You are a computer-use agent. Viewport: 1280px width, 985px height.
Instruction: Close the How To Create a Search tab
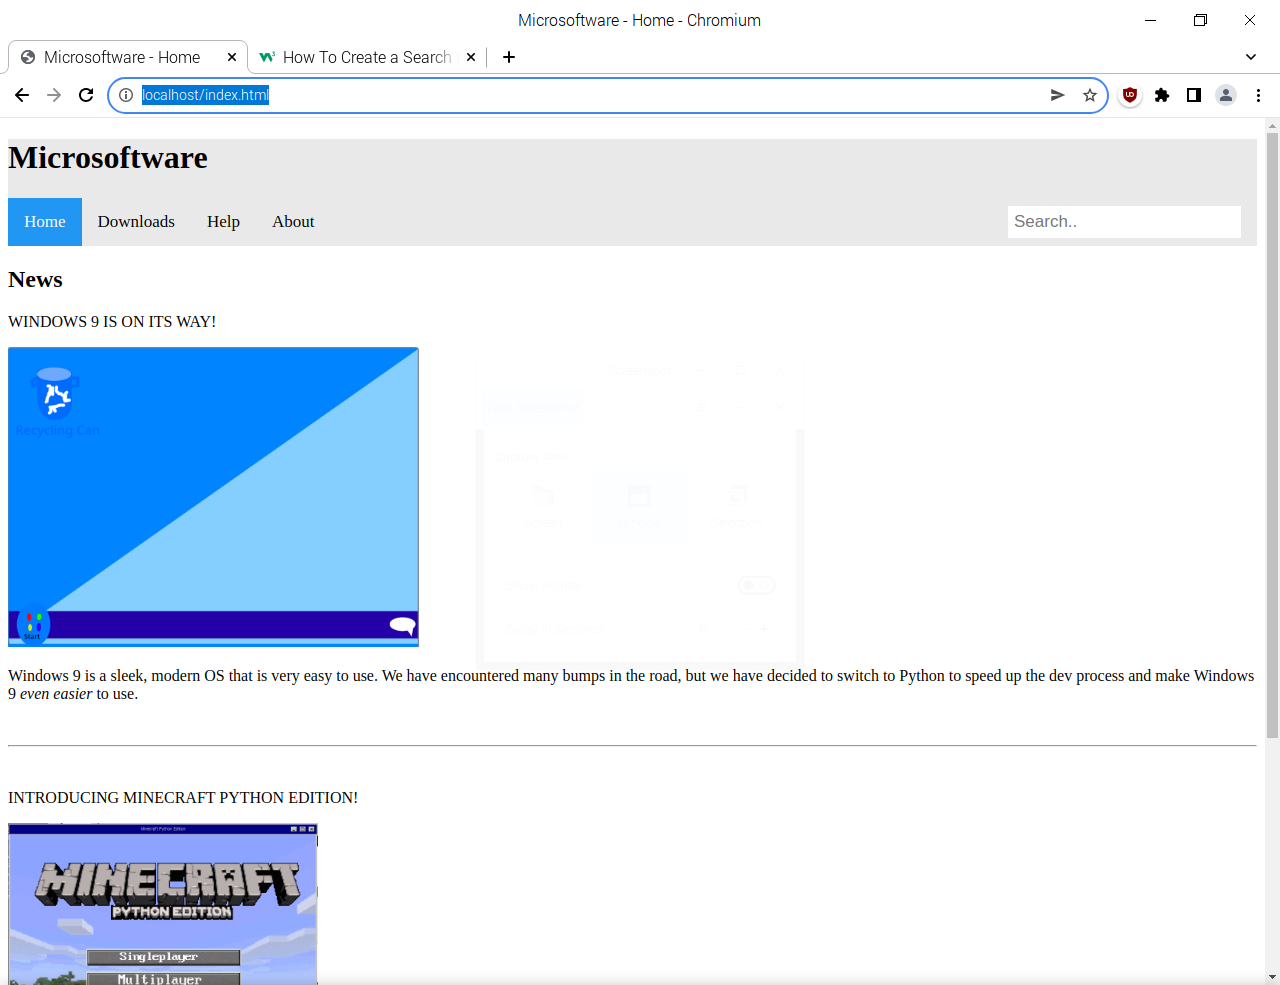click(x=471, y=57)
